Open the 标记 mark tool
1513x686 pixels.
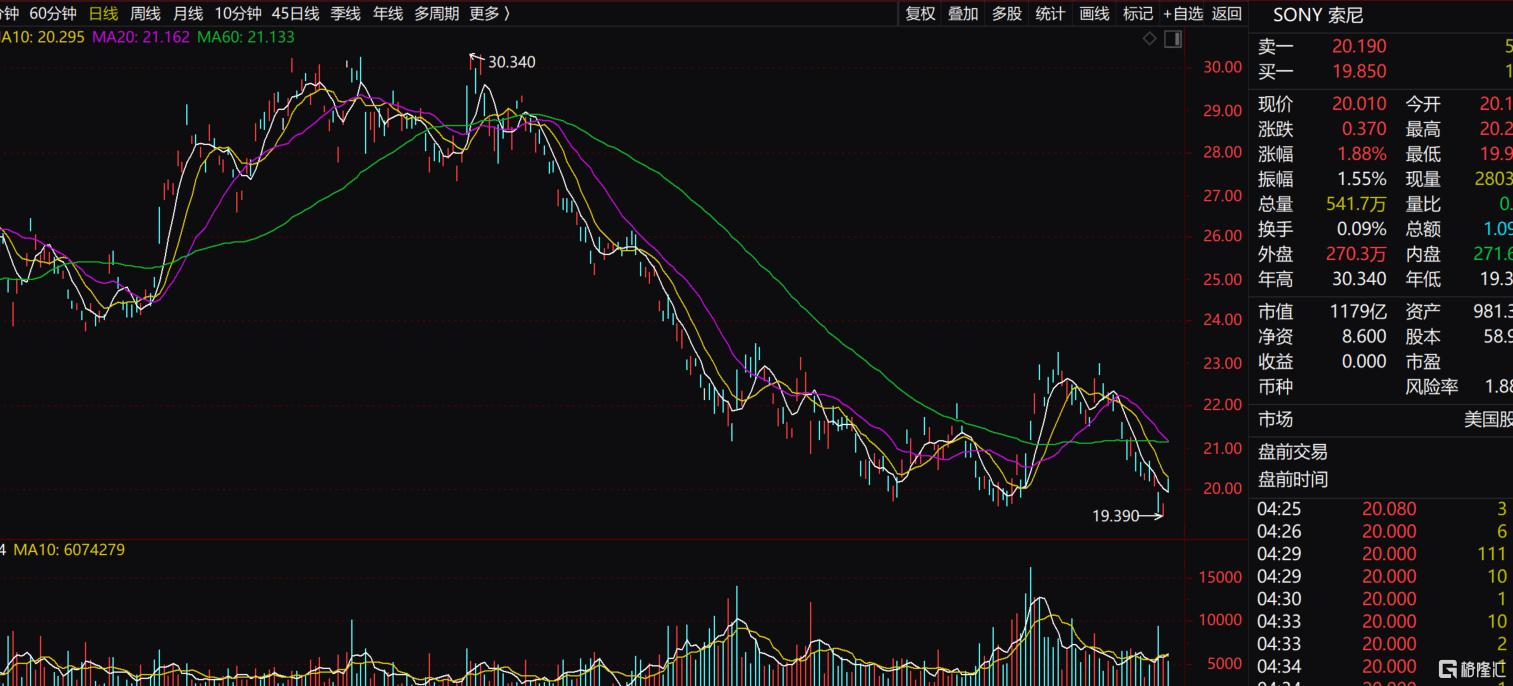tap(1138, 14)
